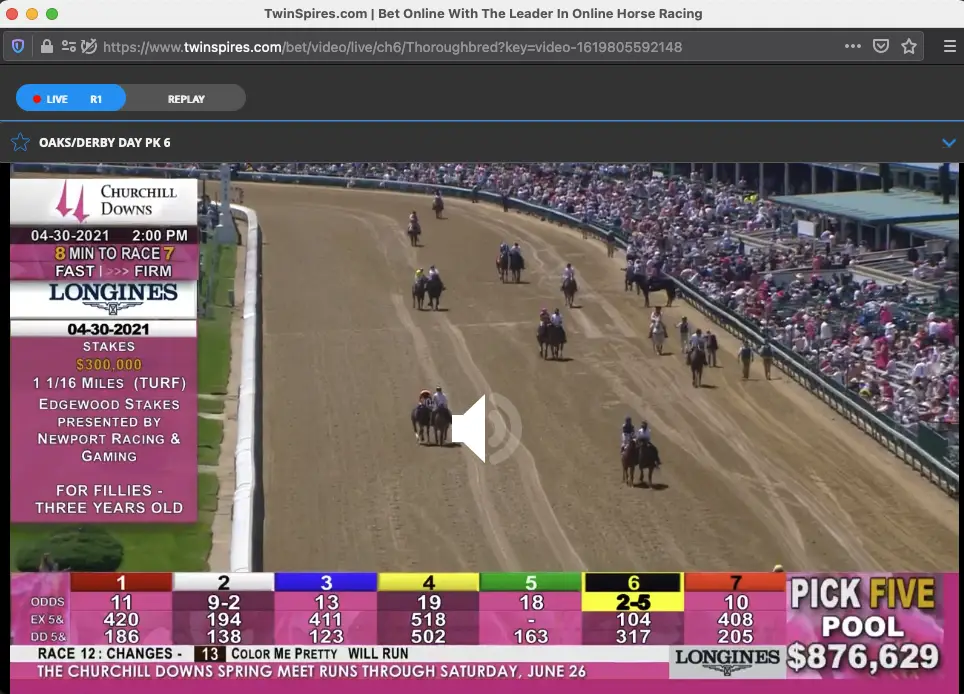Open the tracking protection shield panel

tap(18, 46)
